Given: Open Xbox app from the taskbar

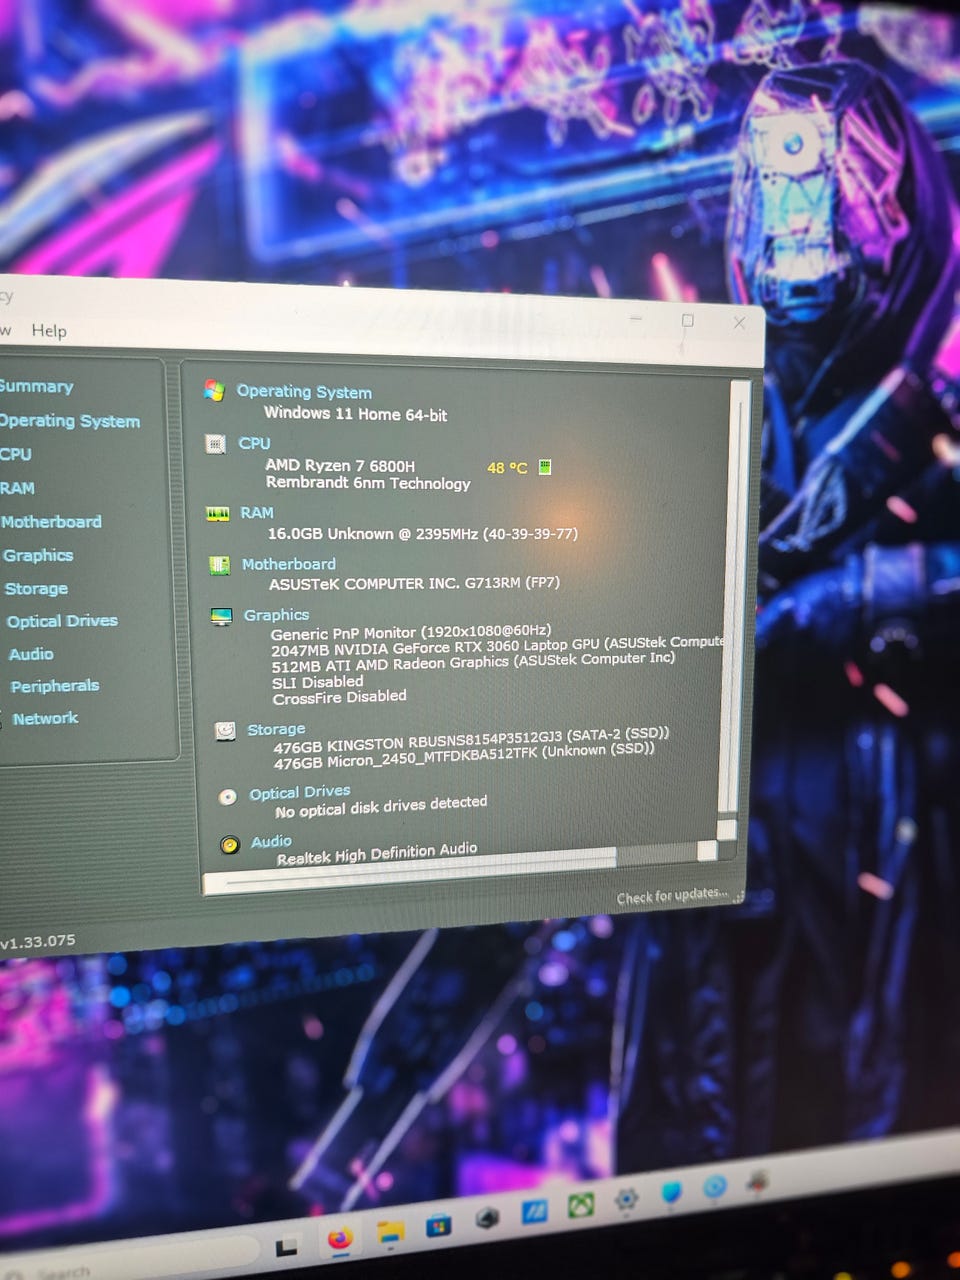Looking at the screenshot, I should click(581, 1204).
